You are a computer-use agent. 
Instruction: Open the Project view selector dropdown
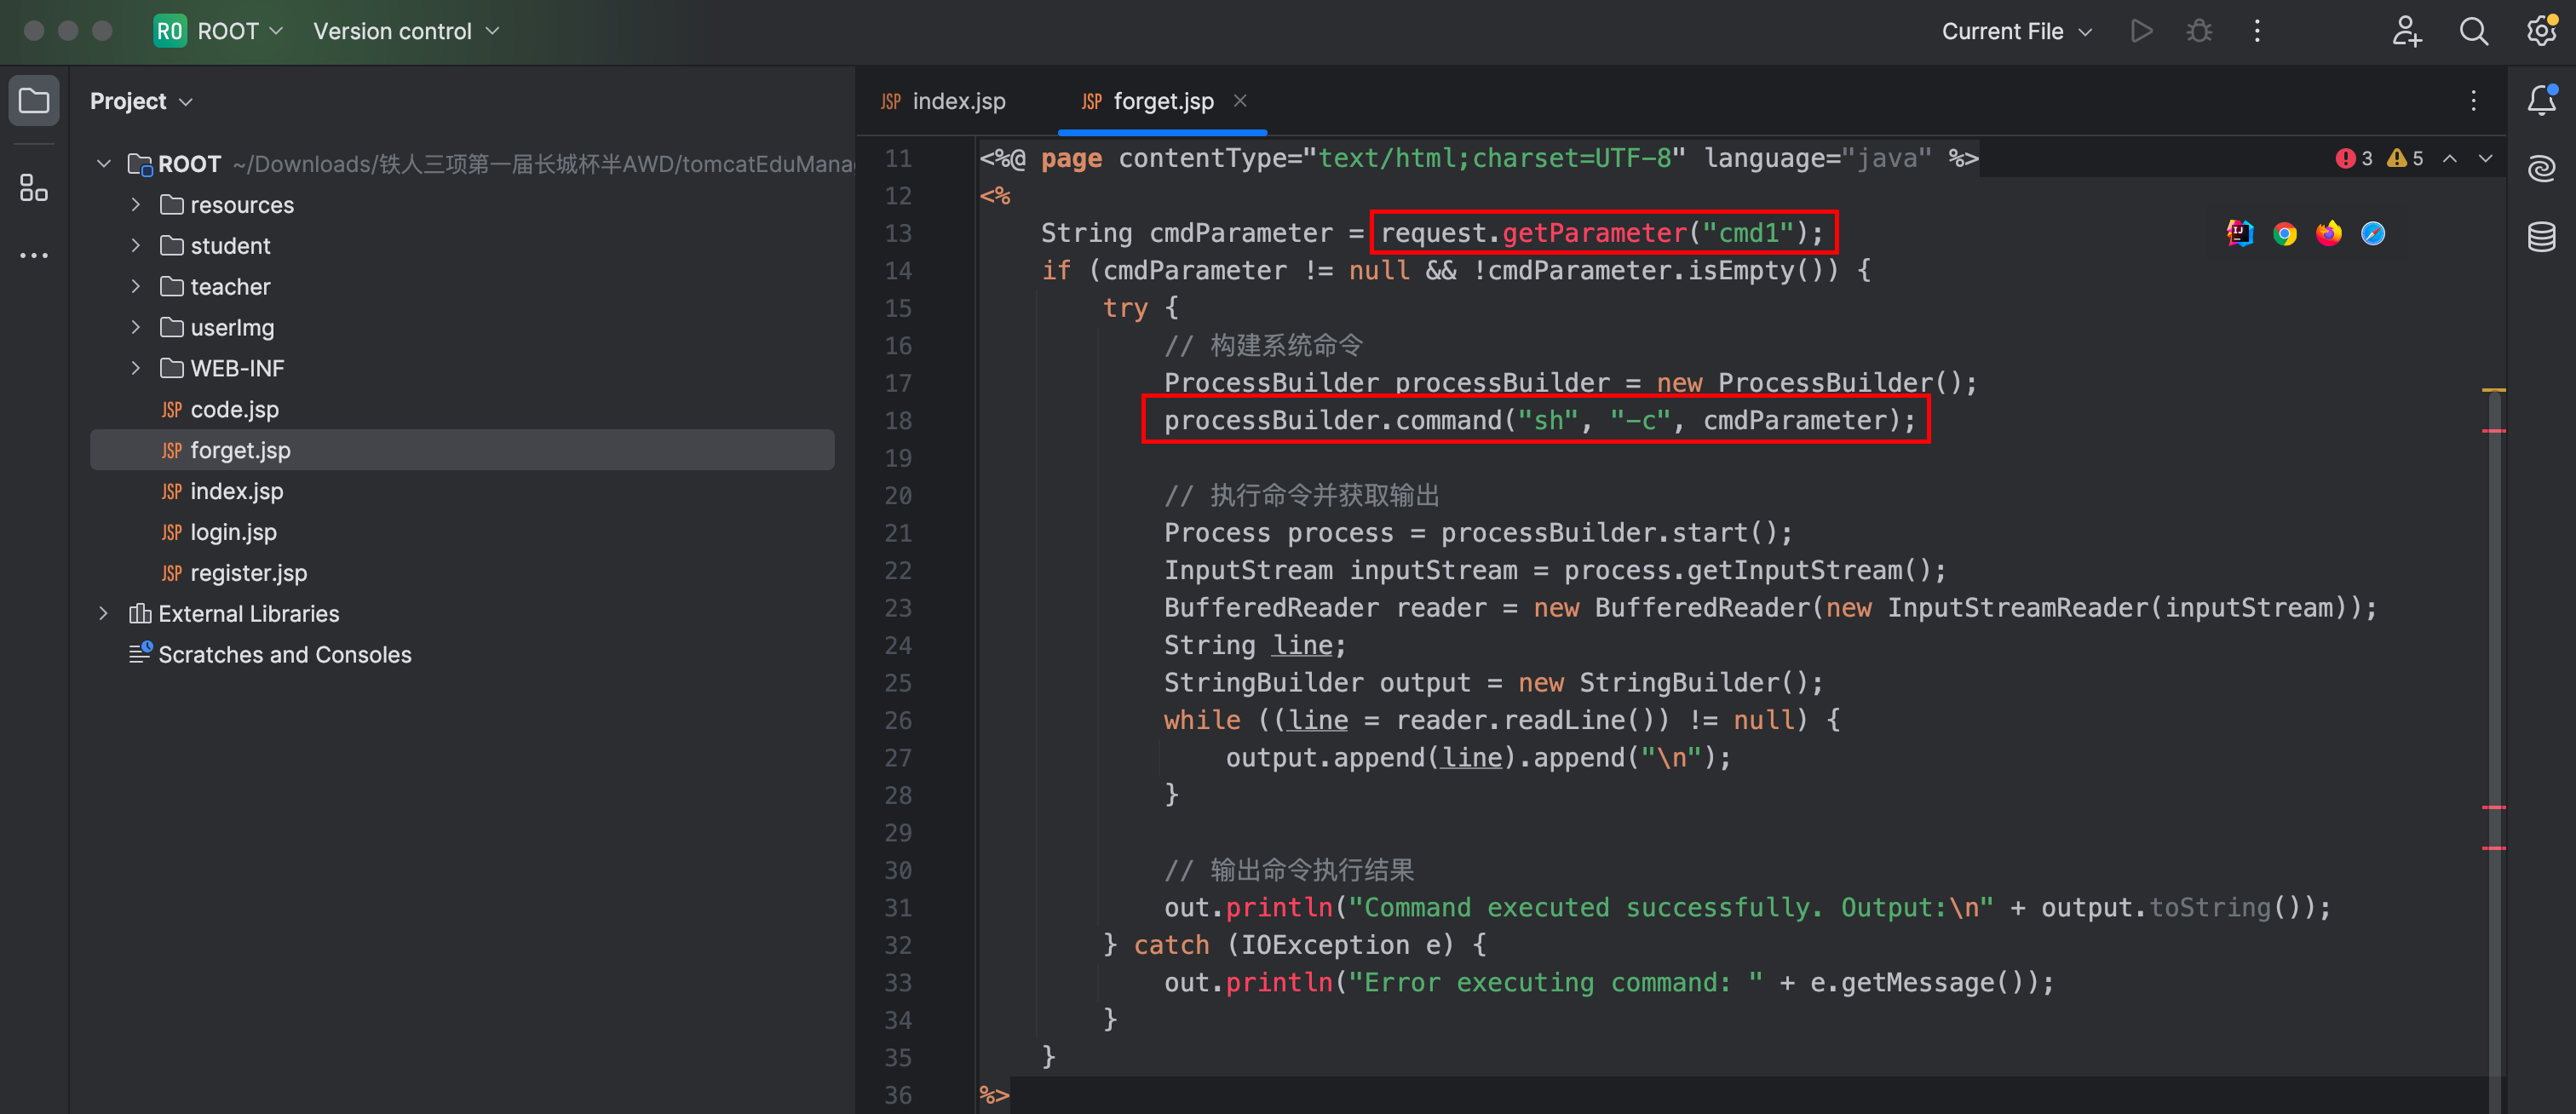coord(141,101)
